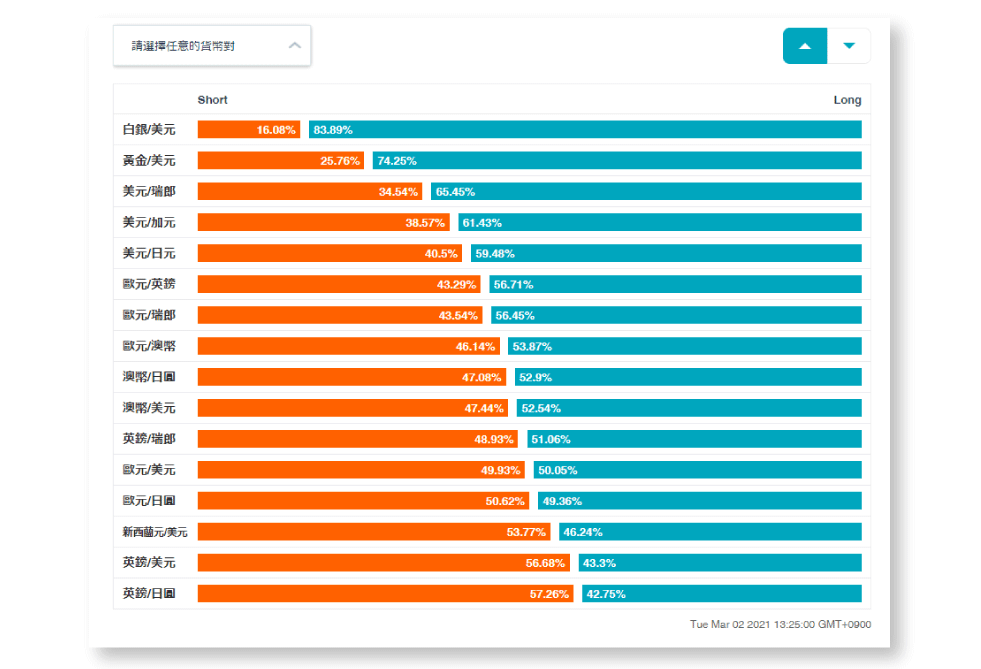Open the currency pair selection dropdown
The height and width of the screenshot is (669, 981).
[211, 46]
